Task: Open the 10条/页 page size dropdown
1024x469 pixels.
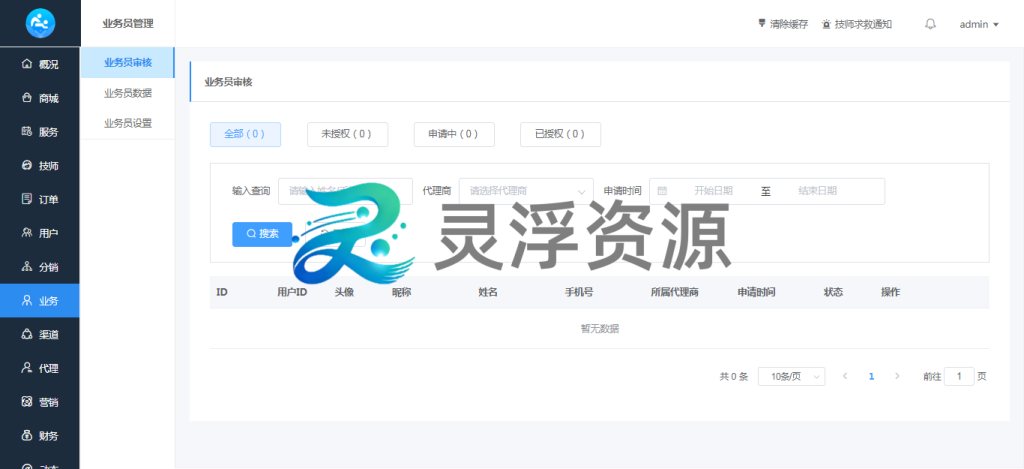Action: click(792, 376)
